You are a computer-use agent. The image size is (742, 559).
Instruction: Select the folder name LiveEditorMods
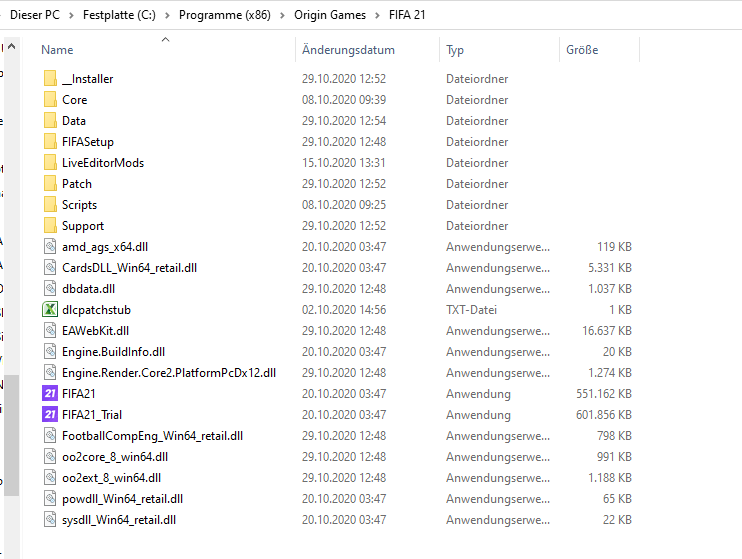(x=103, y=162)
